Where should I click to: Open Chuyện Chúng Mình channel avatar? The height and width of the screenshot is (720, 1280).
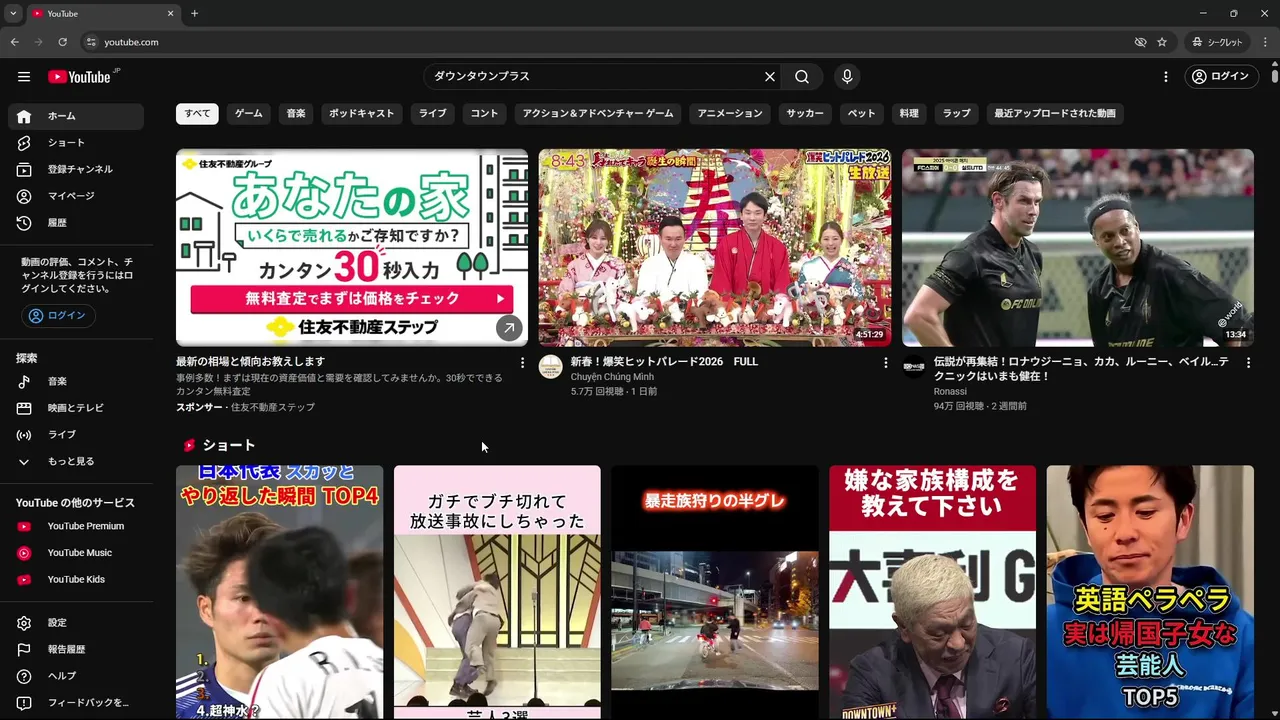click(551, 367)
